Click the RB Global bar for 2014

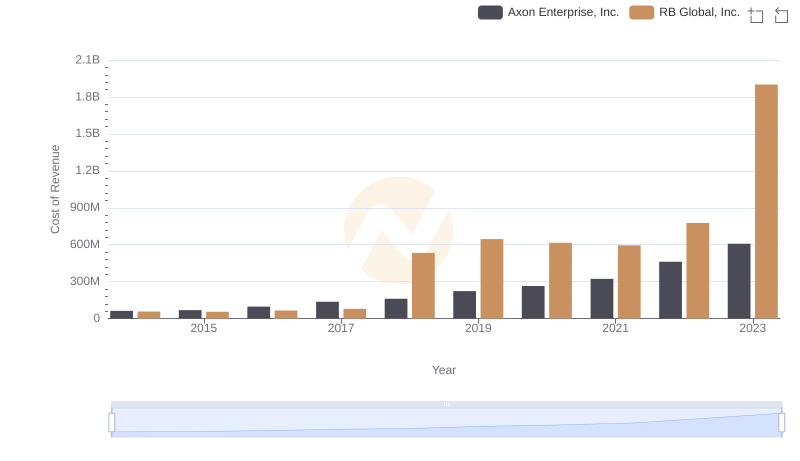149,315
